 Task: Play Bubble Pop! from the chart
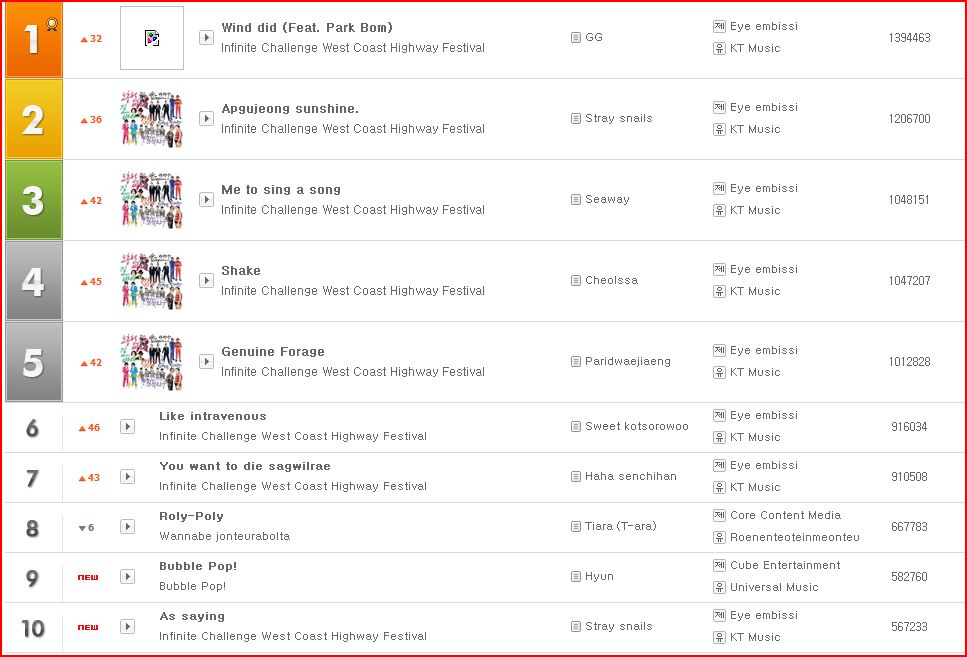click(x=127, y=577)
